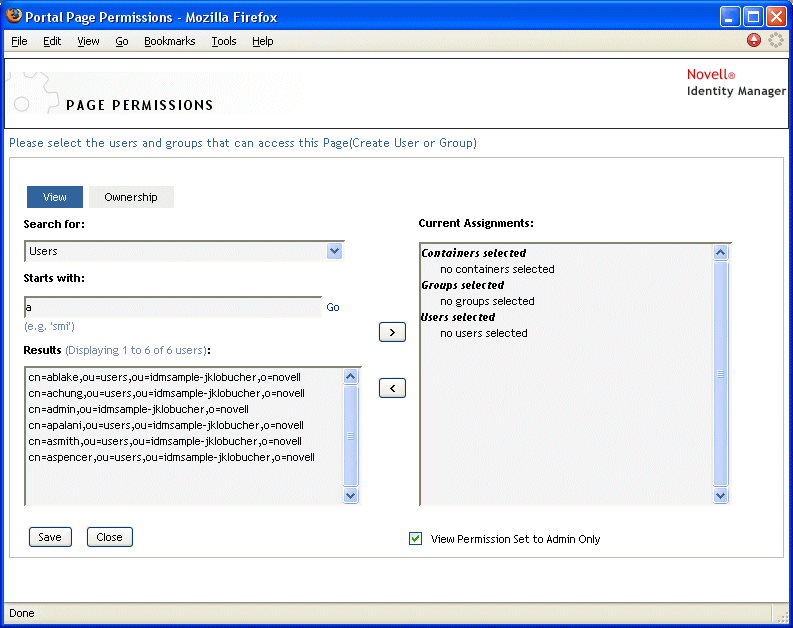Image resolution: width=793 pixels, height=628 pixels.
Task: Minimize the Firefox window
Action: [730, 17]
